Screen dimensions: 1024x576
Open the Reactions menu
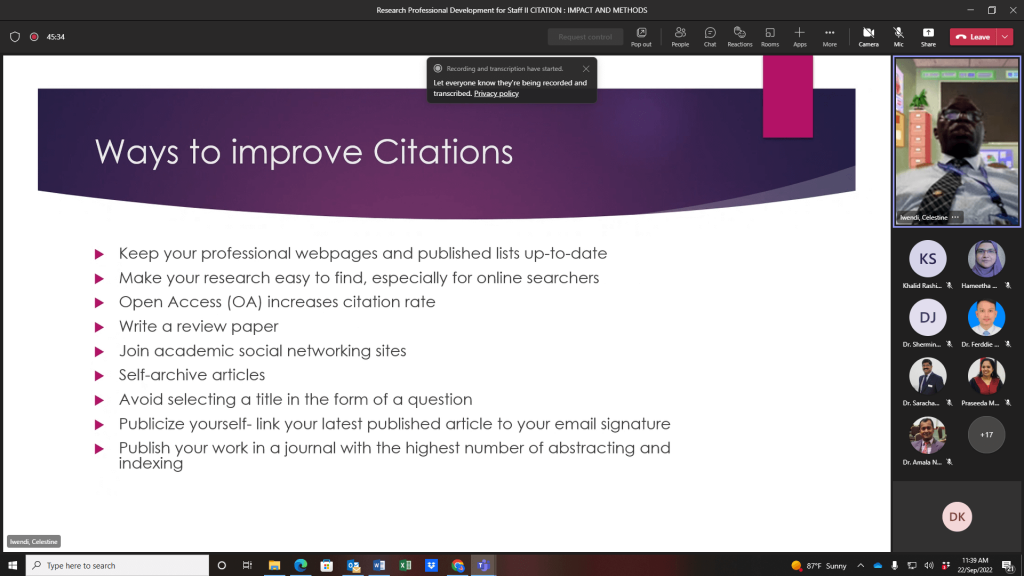coord(740,36)
